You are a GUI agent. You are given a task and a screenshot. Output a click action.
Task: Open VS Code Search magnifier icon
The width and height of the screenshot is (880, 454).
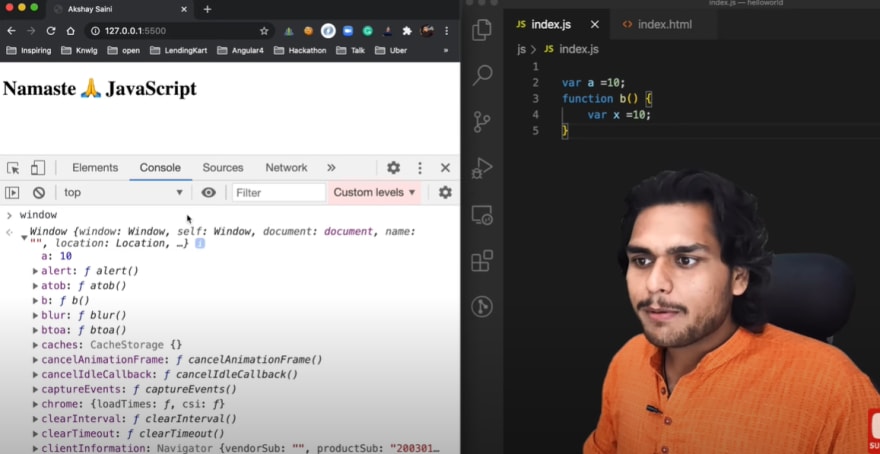point(482,75)
